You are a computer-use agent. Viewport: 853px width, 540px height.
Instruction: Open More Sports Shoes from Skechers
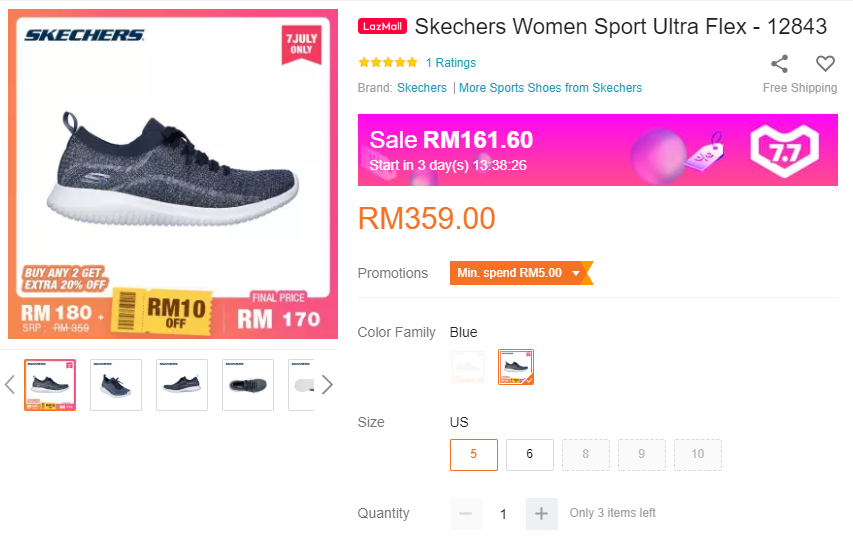pos(550,88)
